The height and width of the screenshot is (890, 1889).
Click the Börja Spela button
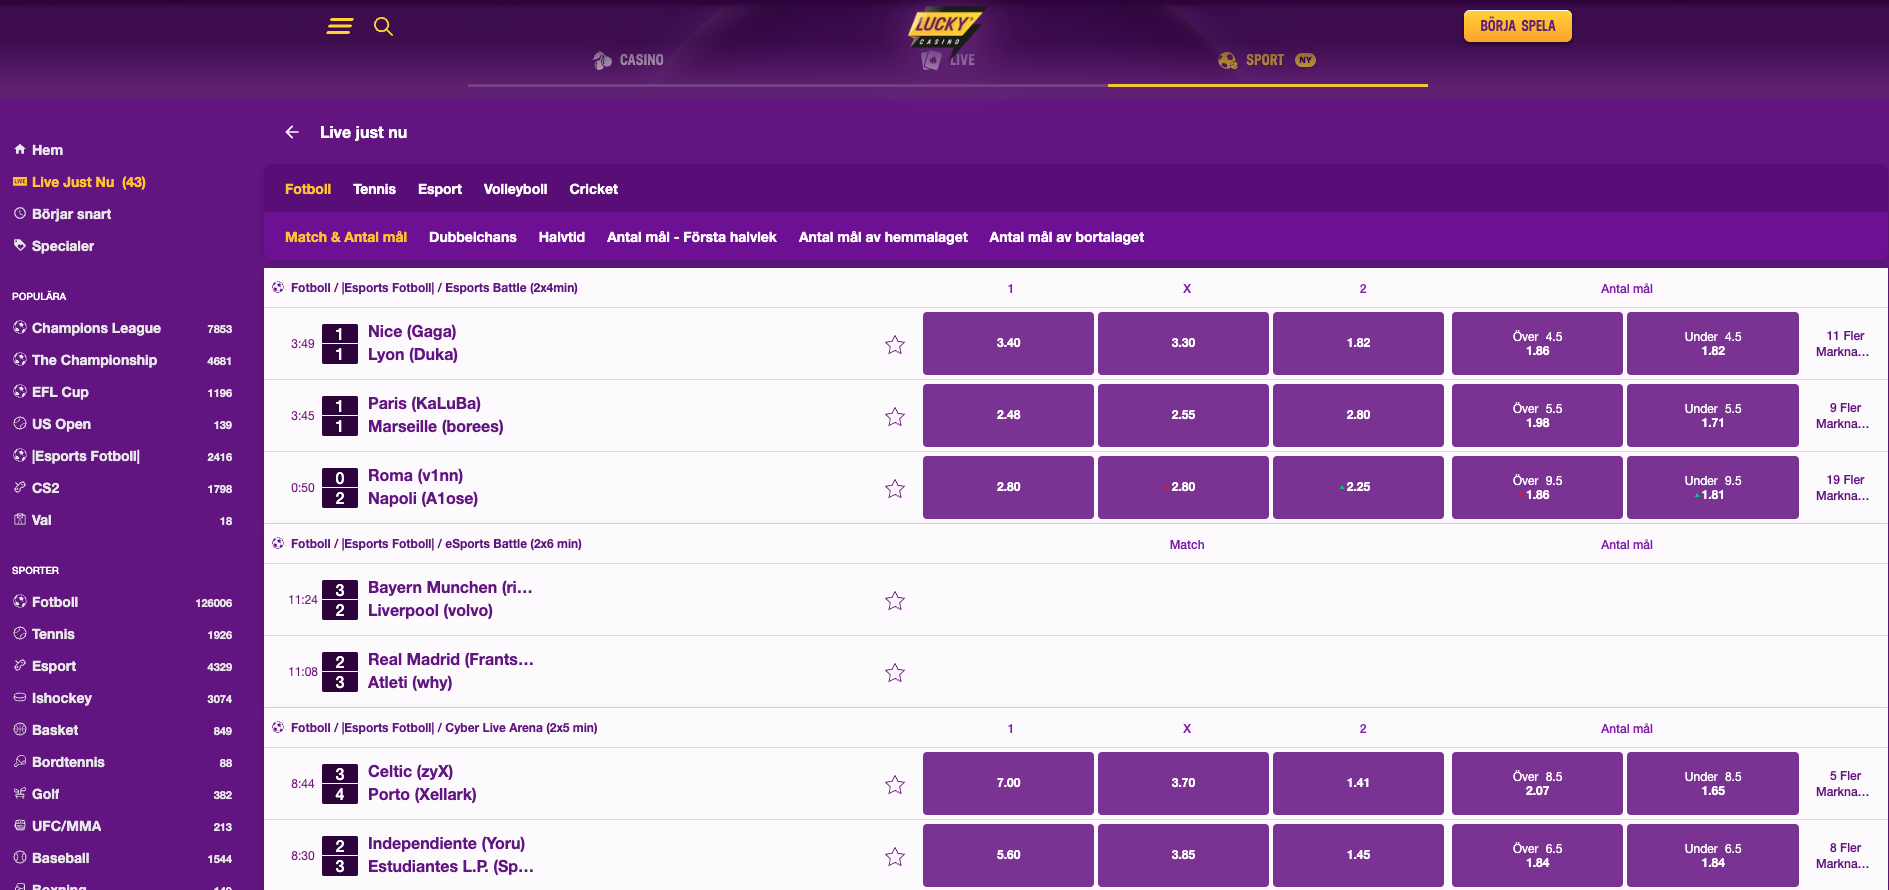click(x=1517, y=26)
